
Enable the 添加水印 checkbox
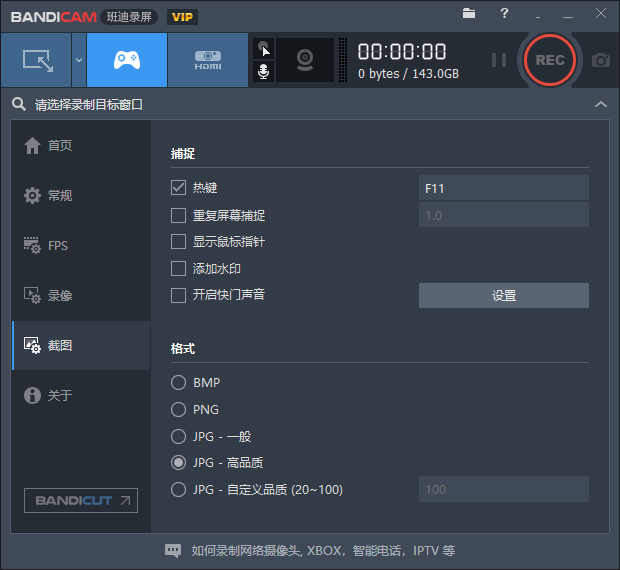click(179, 269)
